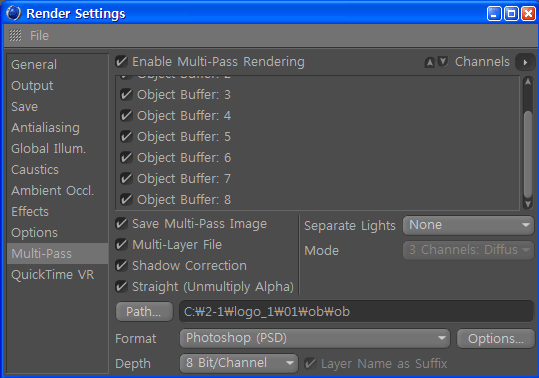
Task: Disable Enable Multi-Pass Rendering checkbox
Action: click(x=121, y=62)
